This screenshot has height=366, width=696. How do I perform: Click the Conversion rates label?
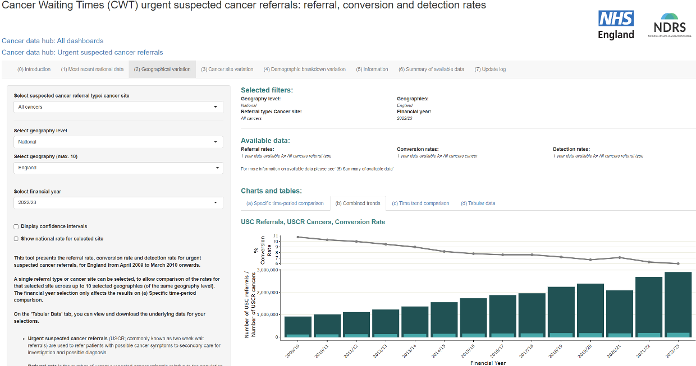coord(418,150)
